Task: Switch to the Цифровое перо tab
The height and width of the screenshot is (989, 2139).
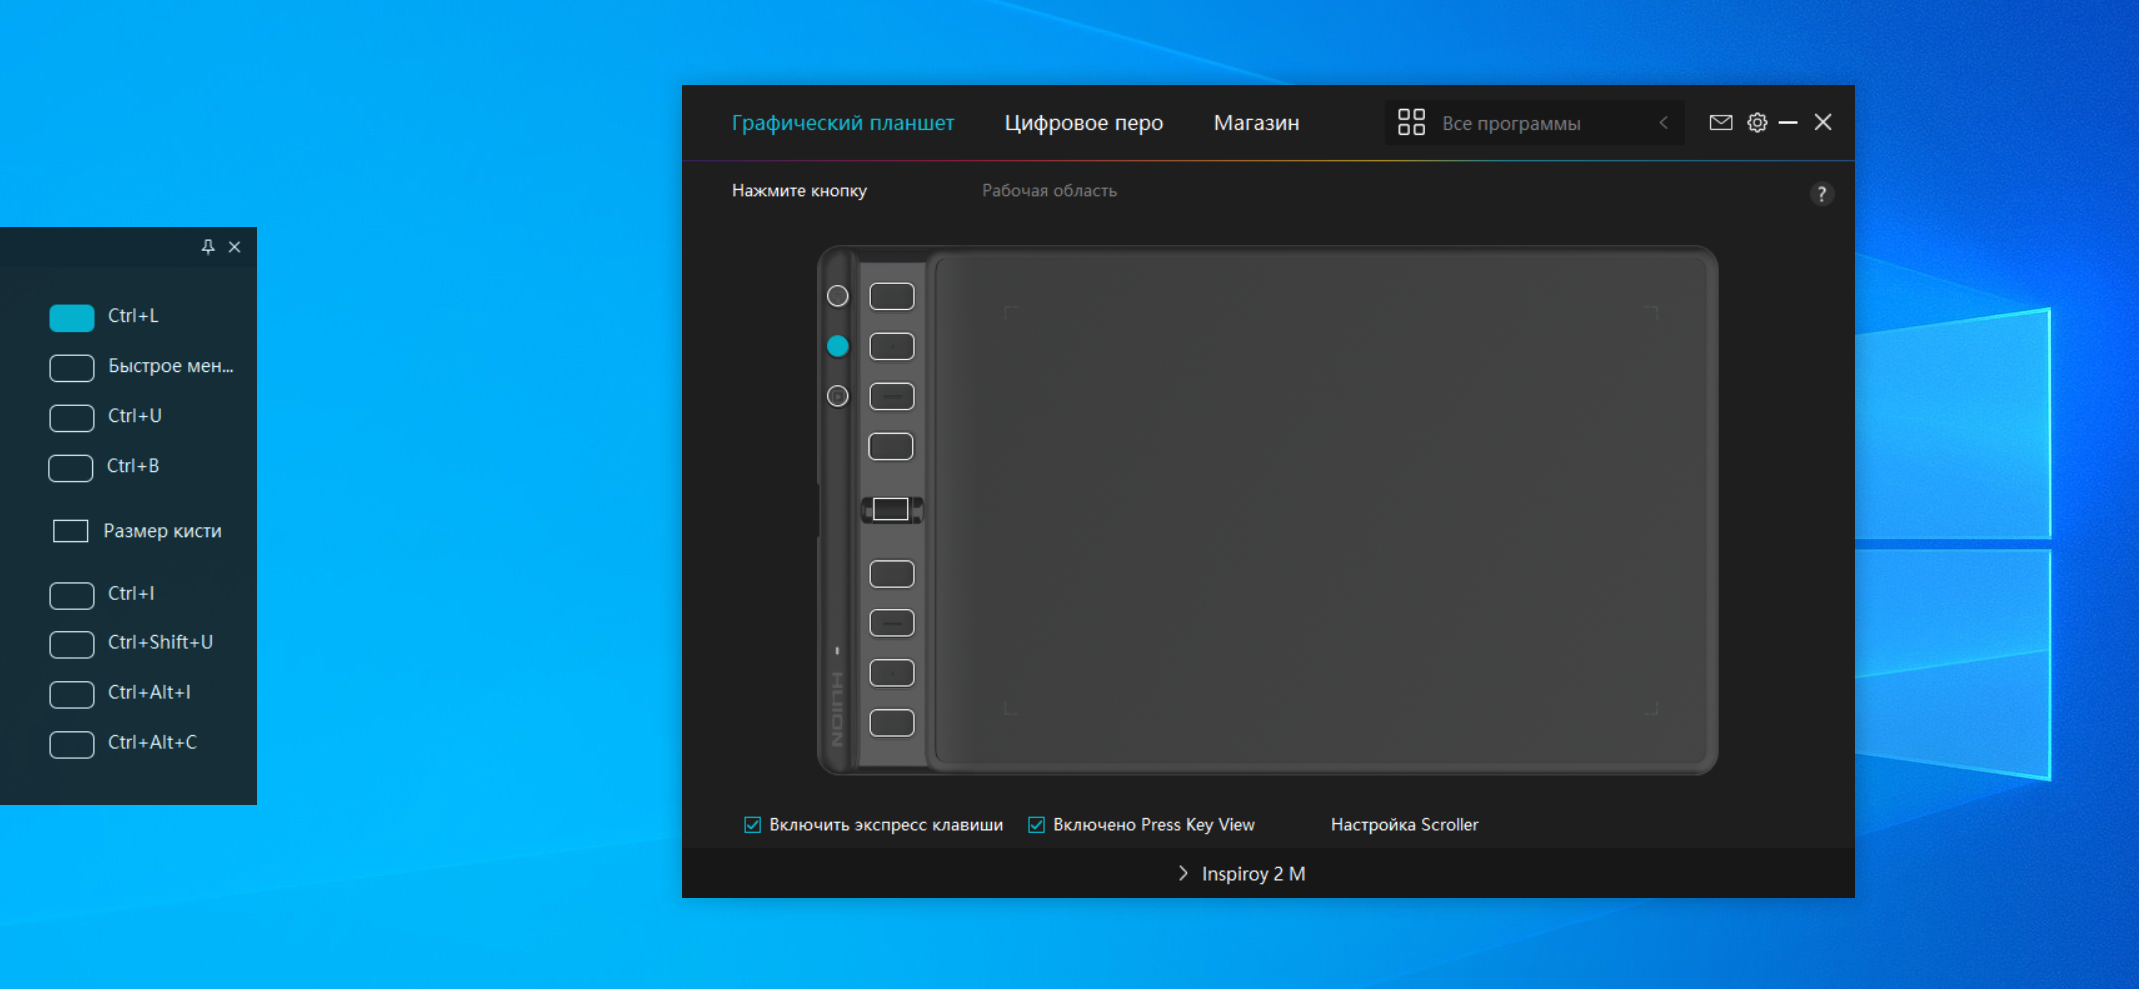Action: click(x=1083, y=123)
